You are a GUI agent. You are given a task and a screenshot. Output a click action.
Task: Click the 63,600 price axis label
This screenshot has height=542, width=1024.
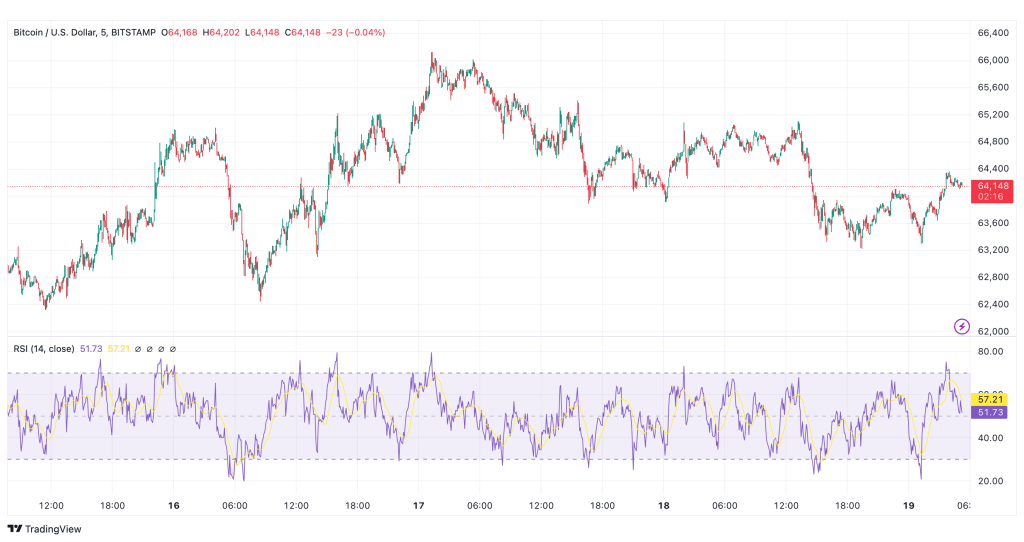tap(993, 223)
